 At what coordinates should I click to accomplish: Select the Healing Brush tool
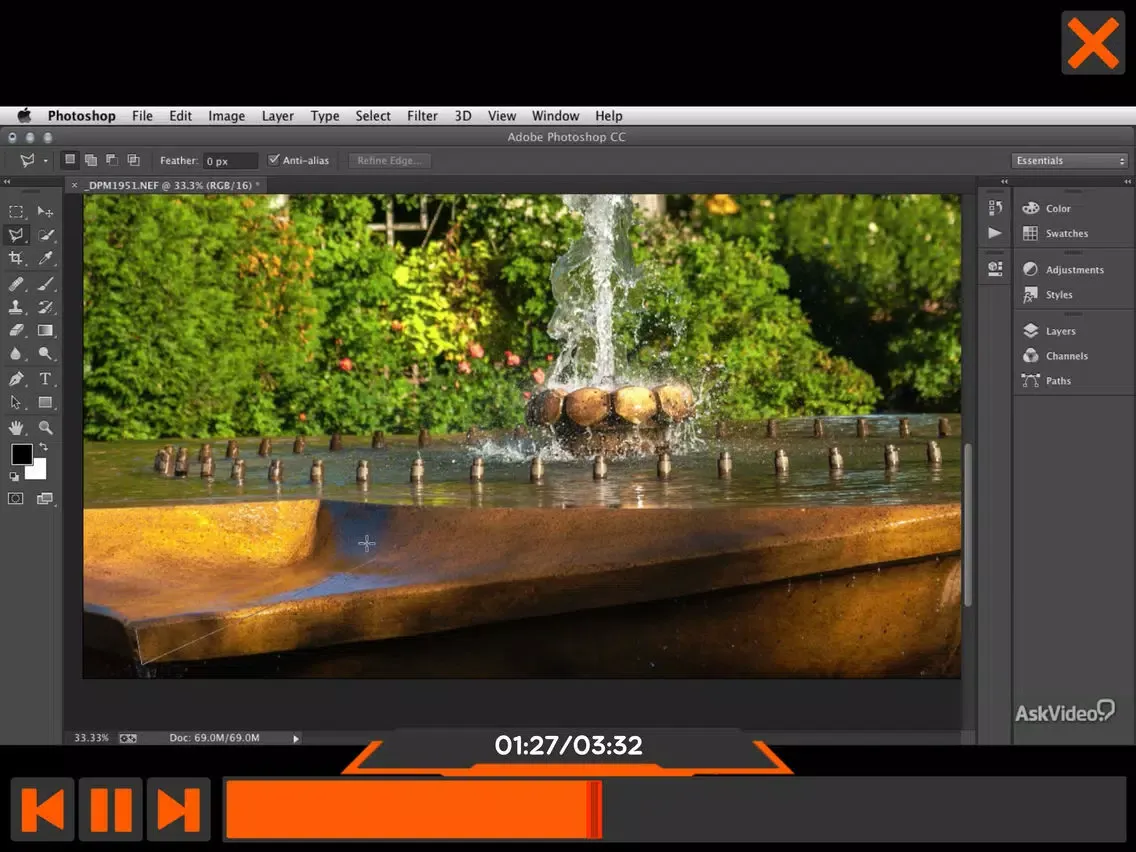pyautogui.click(x=16, y=283)
